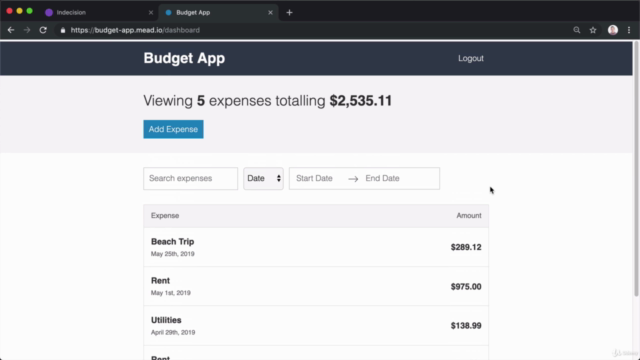Viewport: 640px width, 360px height.
Task: Click the $289.12 amount
Action: pos(466,247)
